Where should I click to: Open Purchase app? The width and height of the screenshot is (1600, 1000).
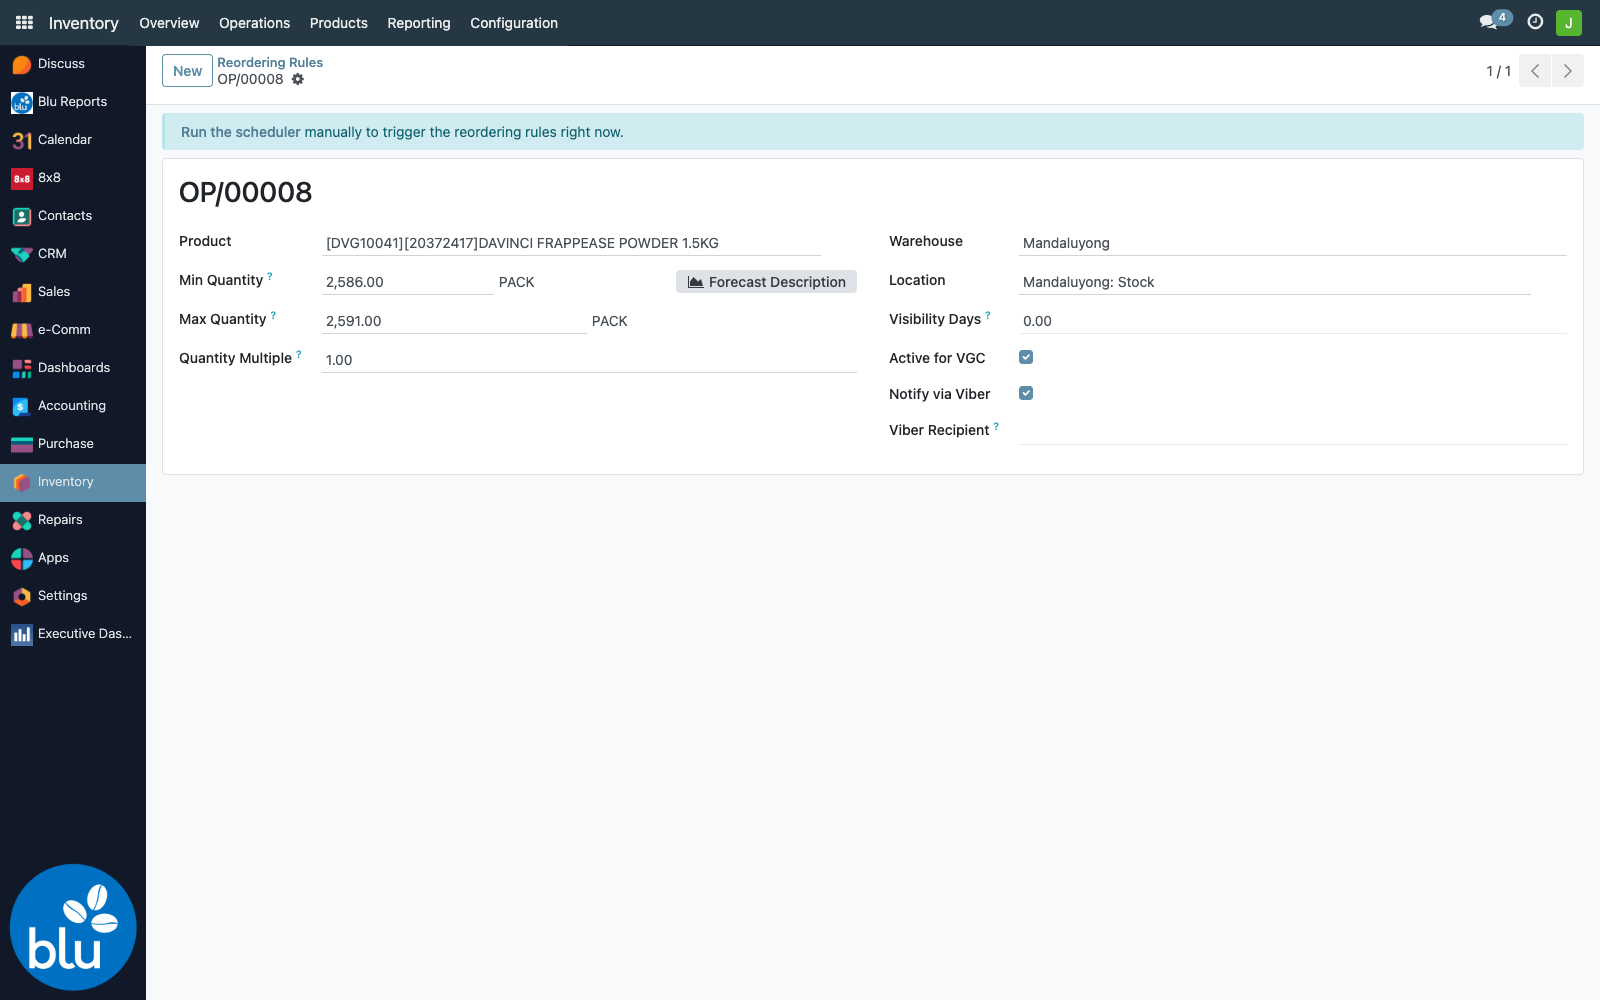(73, 444)
